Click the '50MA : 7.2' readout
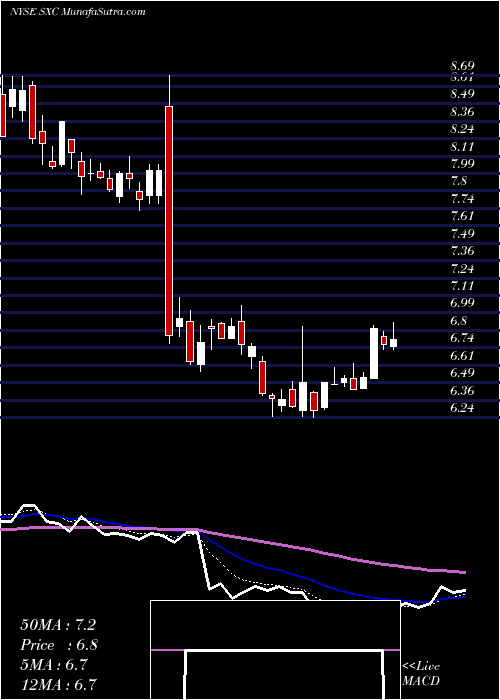 [58, 625]
